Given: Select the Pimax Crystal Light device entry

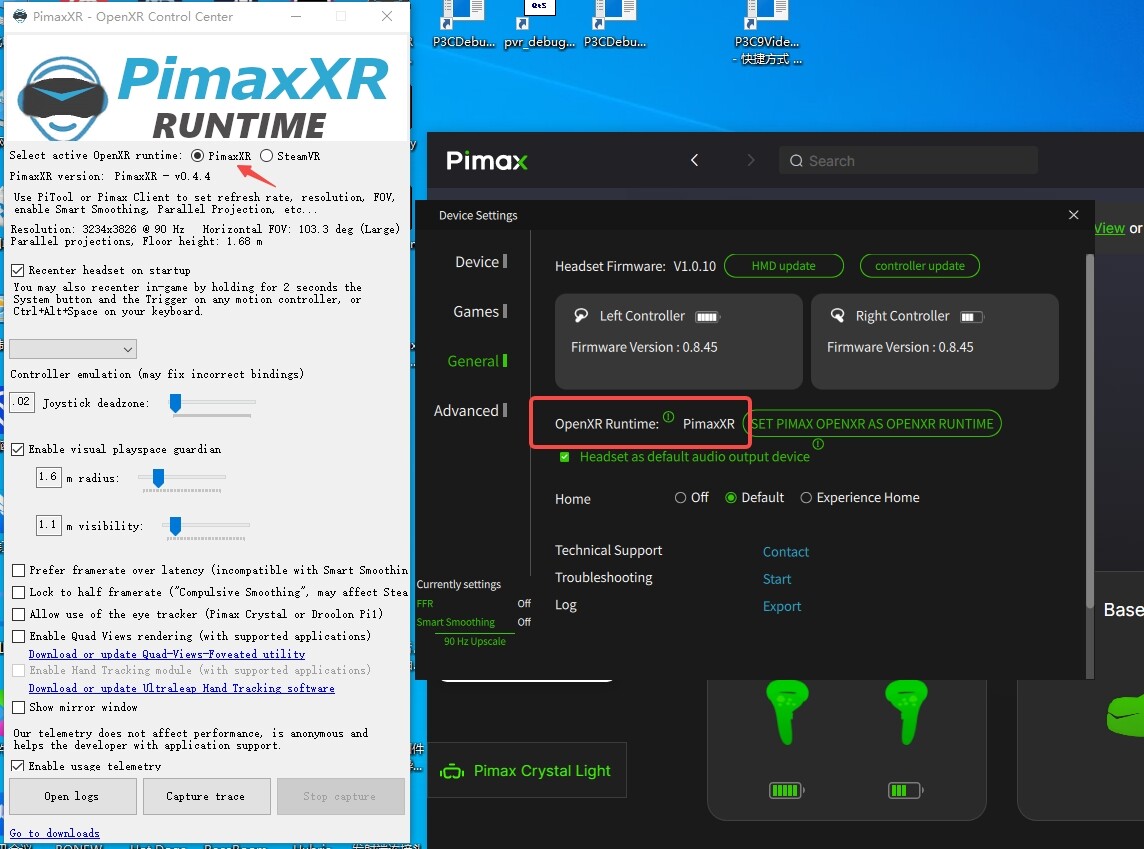Looking at the screenshot, I should [527, 771].
